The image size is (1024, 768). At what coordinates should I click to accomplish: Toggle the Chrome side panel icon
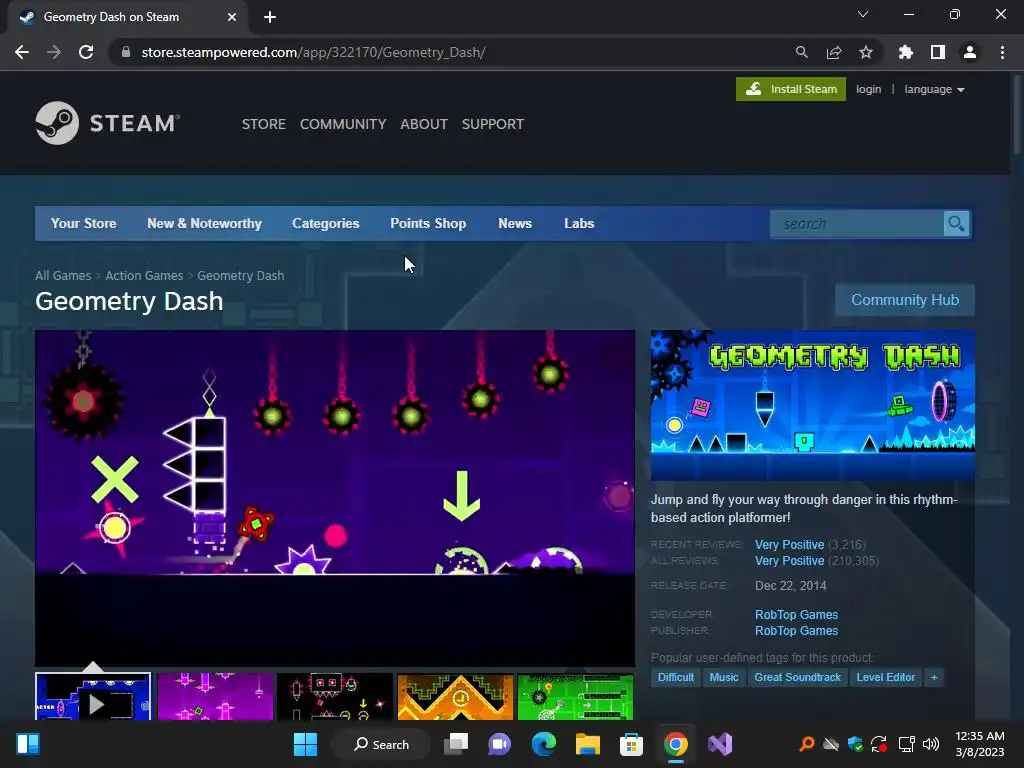(937, 52)
